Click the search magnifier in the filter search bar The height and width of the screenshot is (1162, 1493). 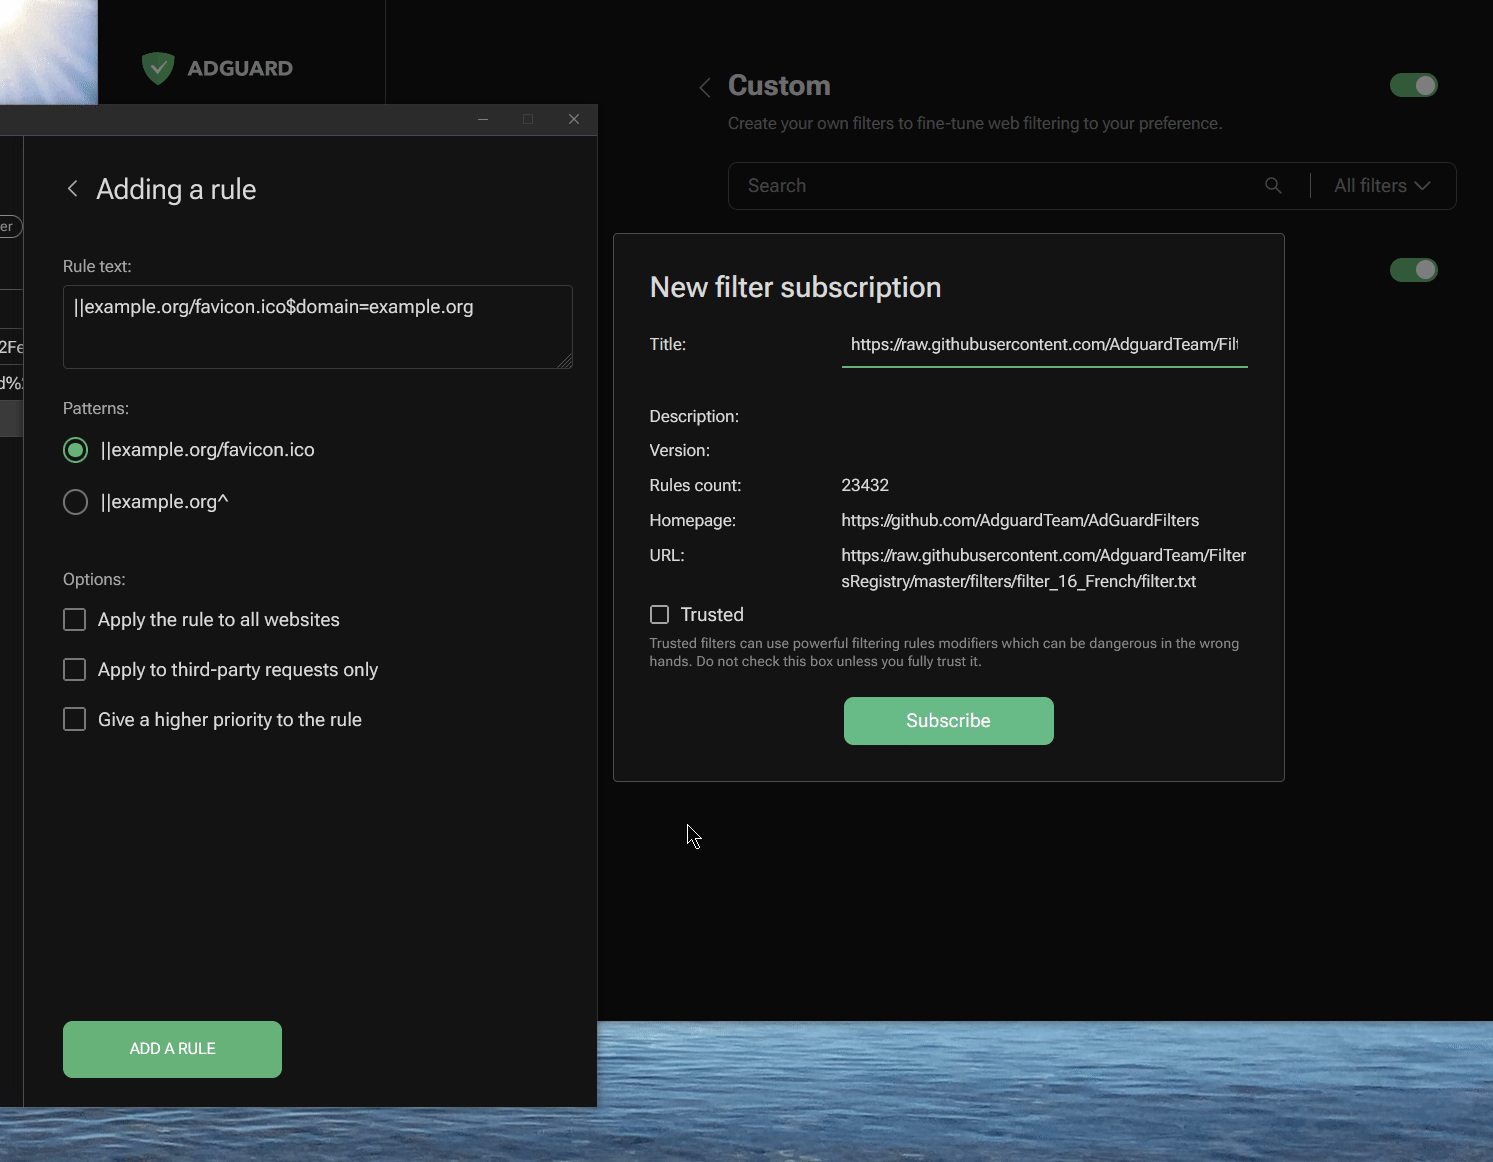click(x=1272, y=185)
